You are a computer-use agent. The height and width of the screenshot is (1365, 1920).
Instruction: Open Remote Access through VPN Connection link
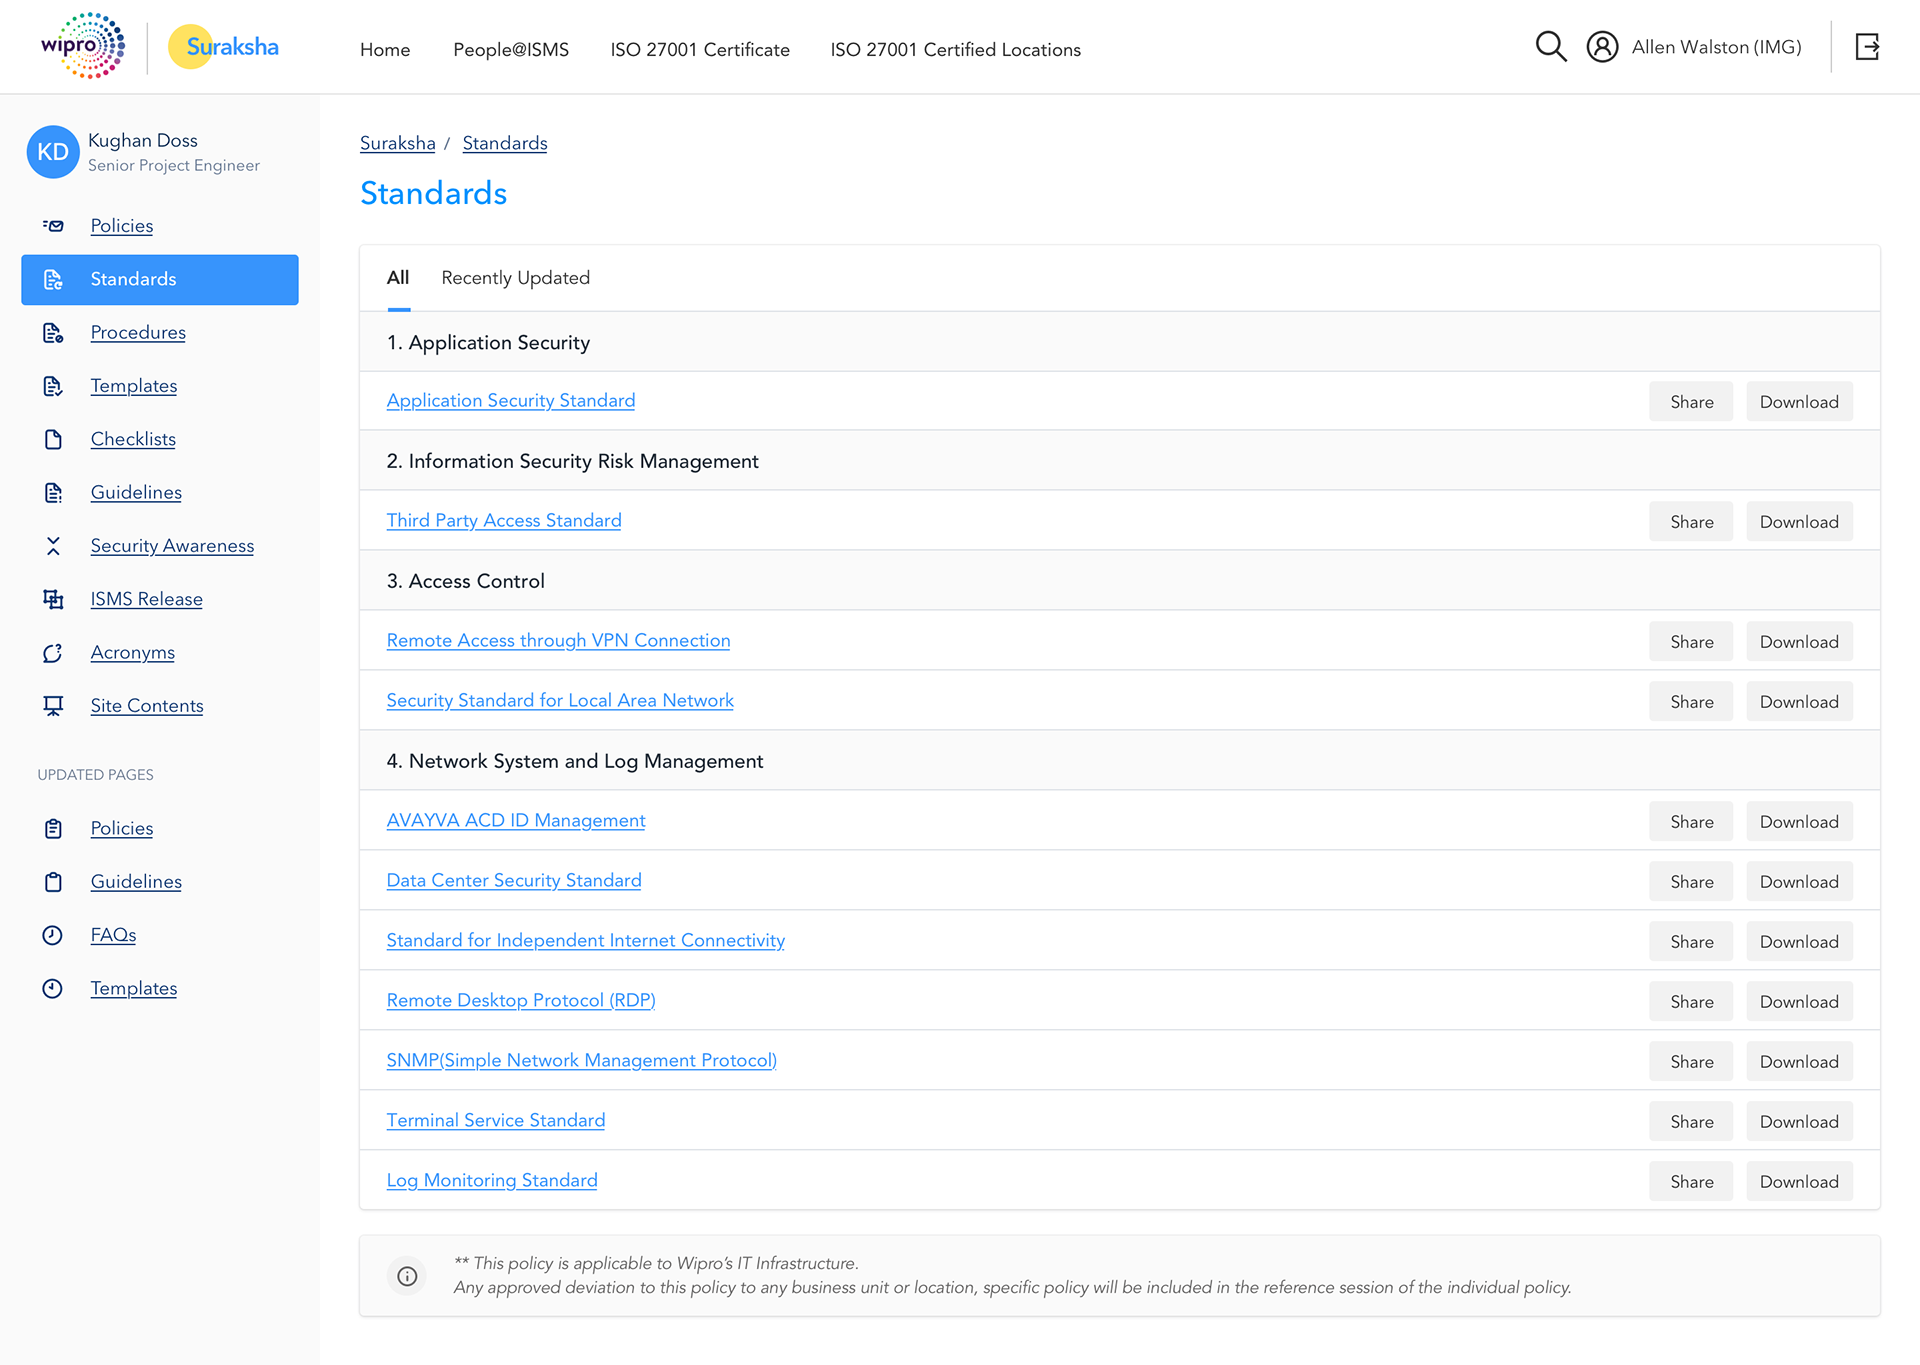click(558, 640)
